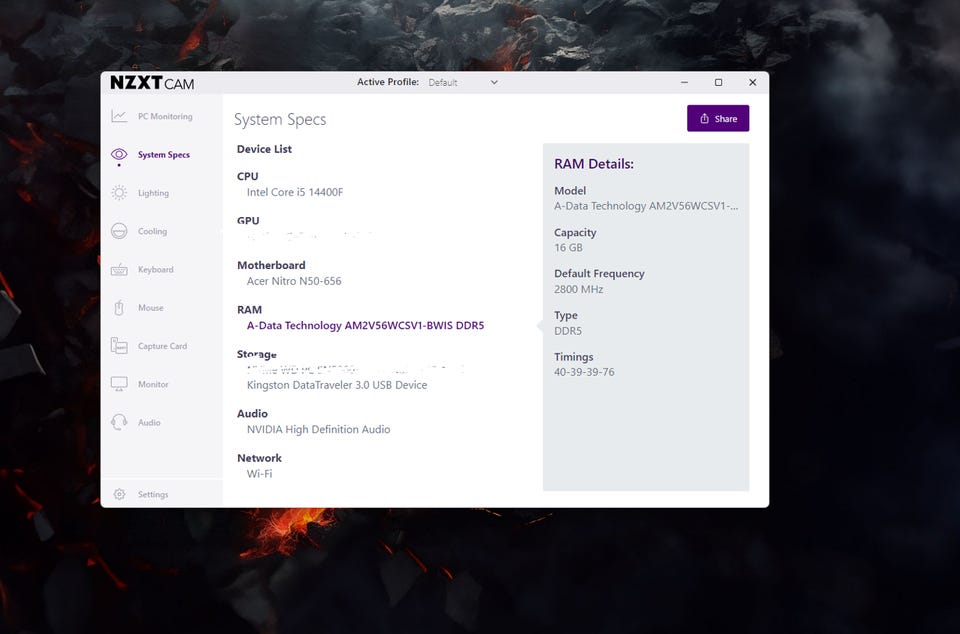The width and height of the screenshot is (960, 634).
Task: Share the system specs
Action: click(718, 118)
